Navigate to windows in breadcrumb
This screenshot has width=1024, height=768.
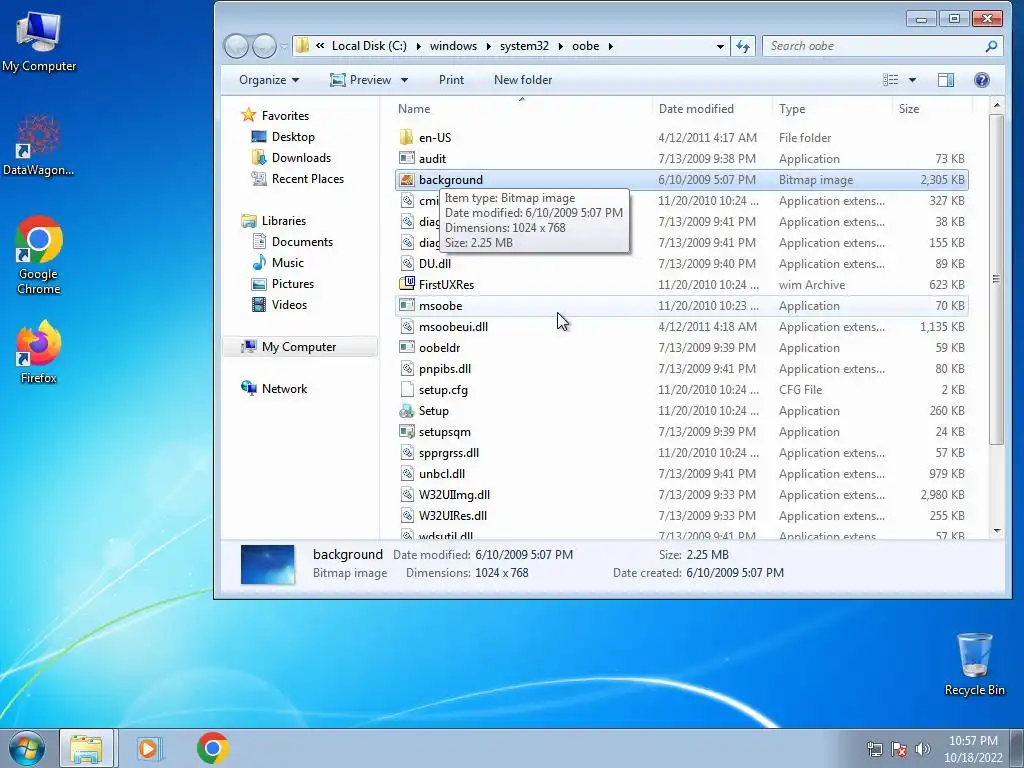click(453, 46)
